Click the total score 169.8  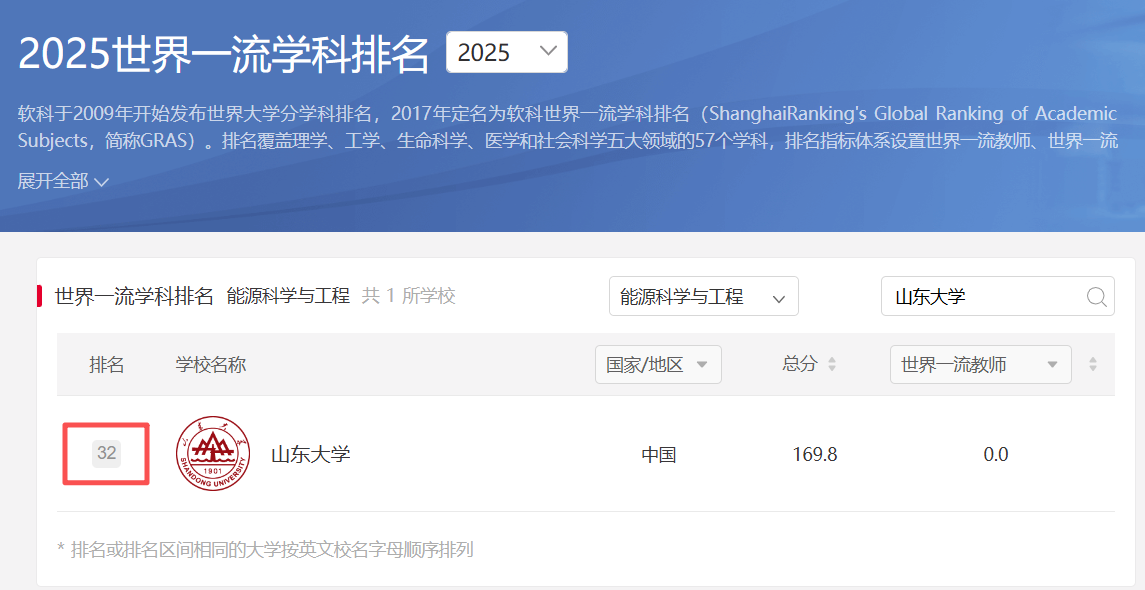coord(814,455)
